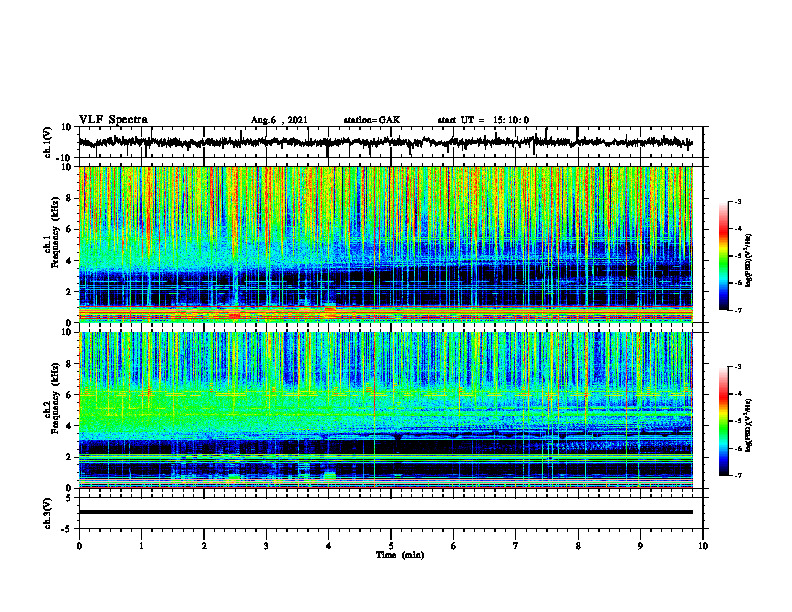
Task: Click the "-7" label on upper colorbar
Action: tap(738, 310)
